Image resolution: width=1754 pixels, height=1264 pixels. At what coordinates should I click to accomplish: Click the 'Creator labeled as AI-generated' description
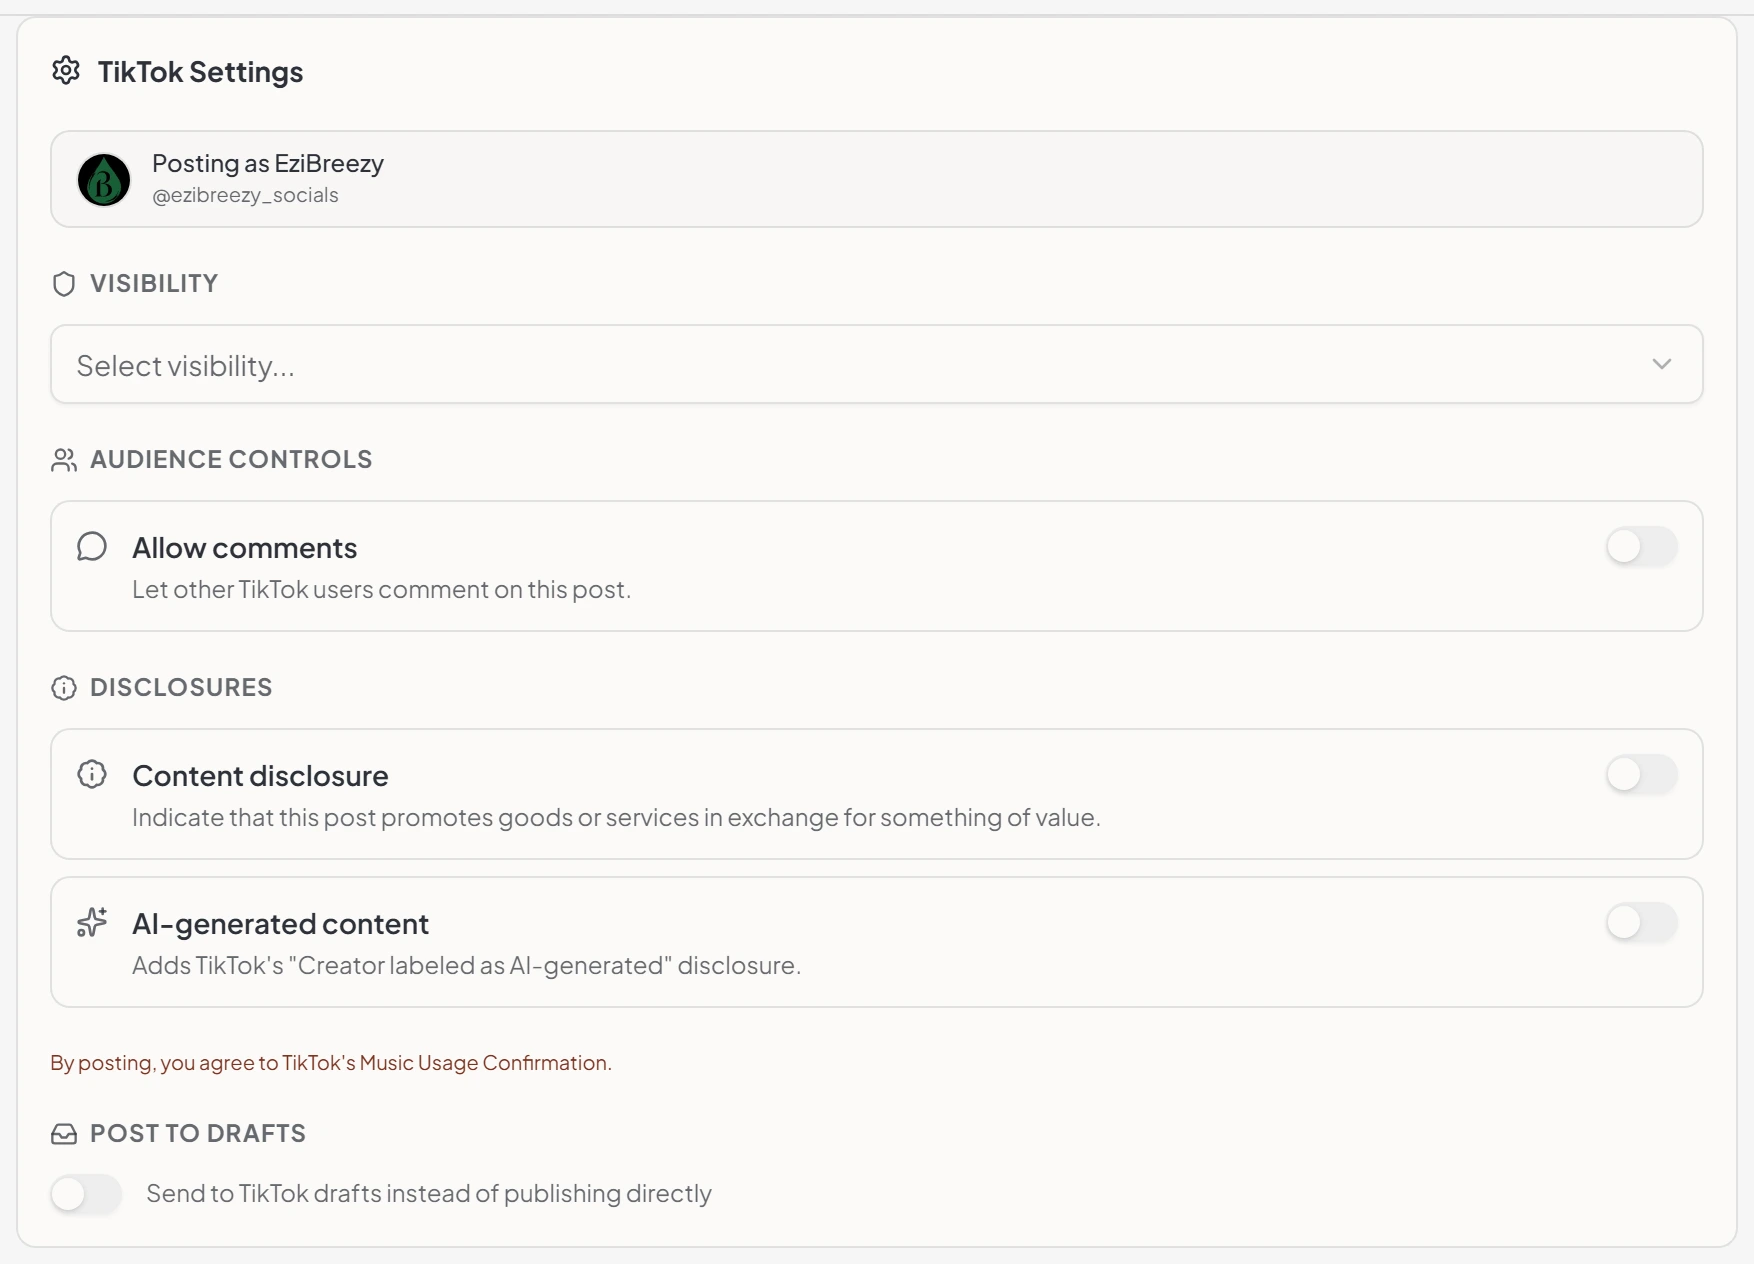tap(467, 966)
